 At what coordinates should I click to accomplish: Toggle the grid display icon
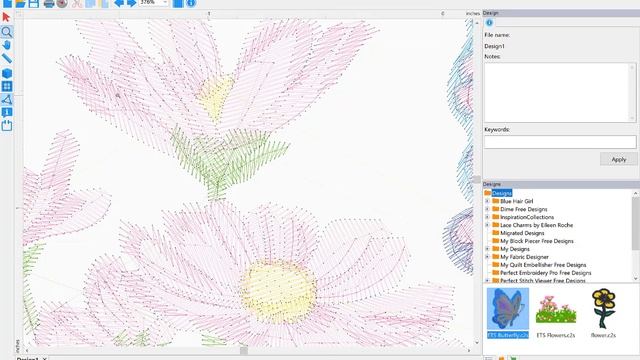7,86
